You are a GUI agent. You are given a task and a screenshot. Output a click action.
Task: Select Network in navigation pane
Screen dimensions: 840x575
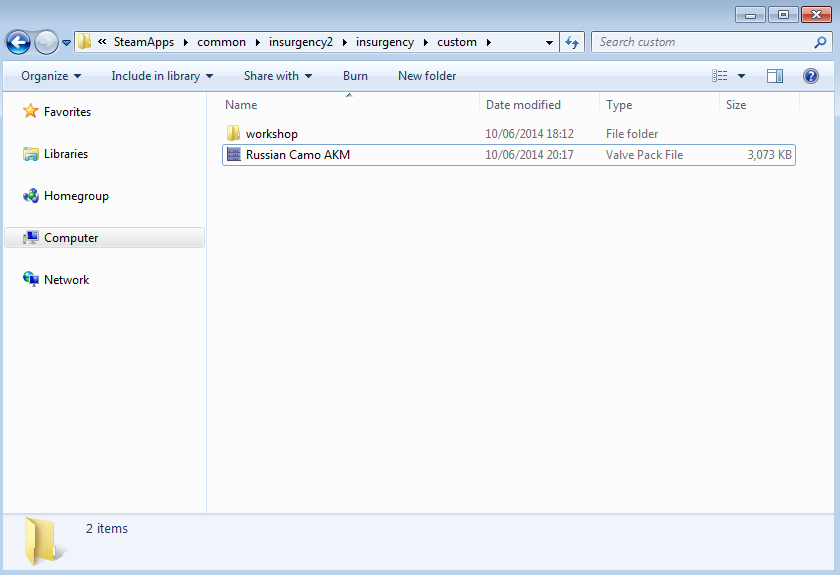[66, 280]
